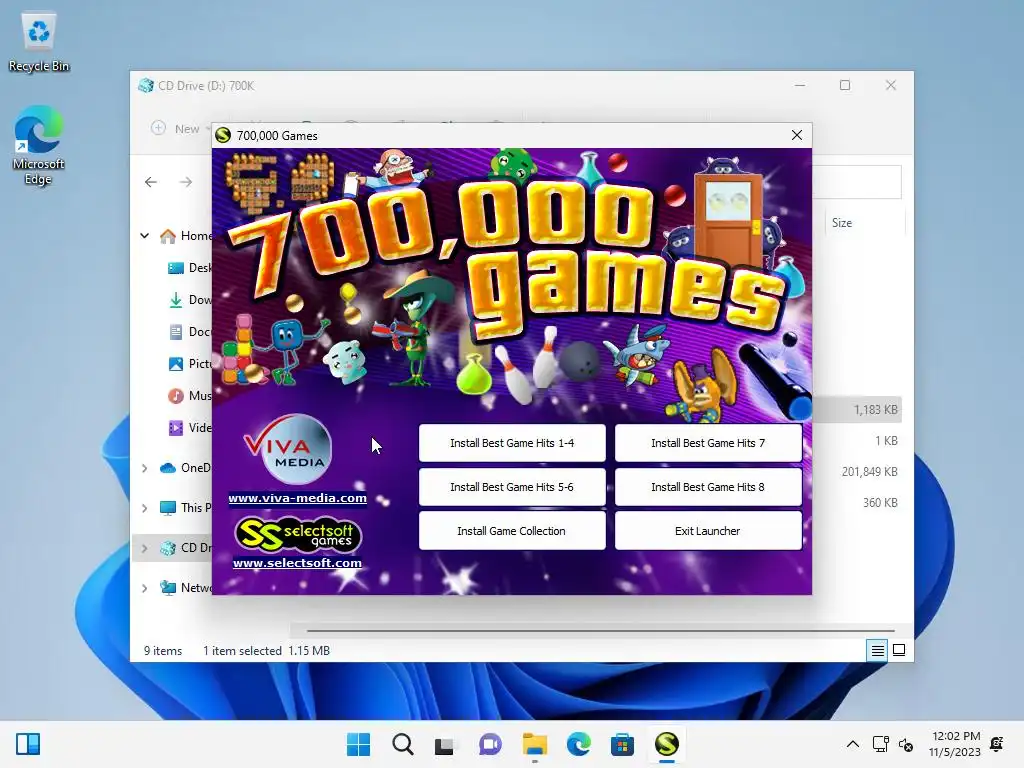Open Task View on the taskbar
1024x768 pixels.
[445, 744]
